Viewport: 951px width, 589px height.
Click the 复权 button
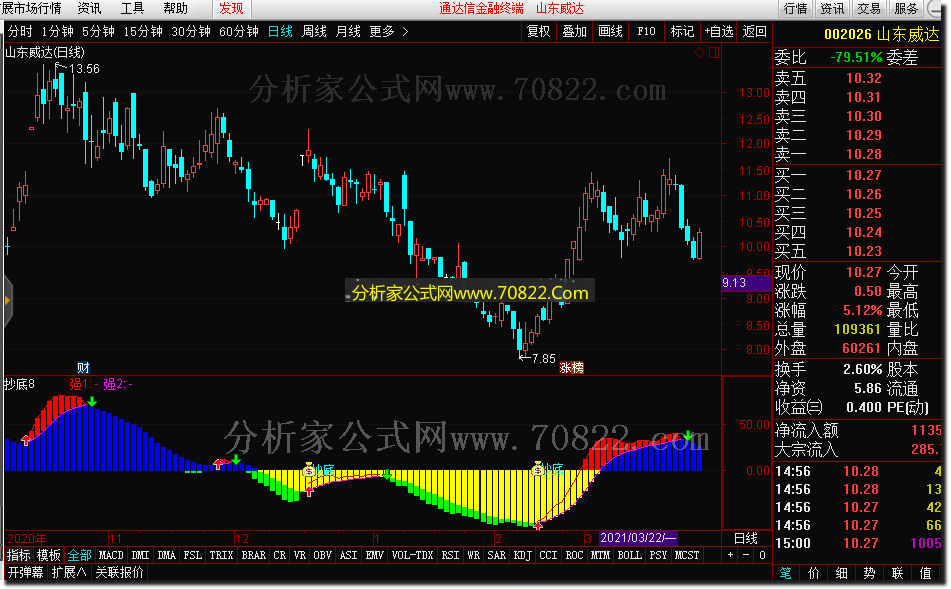[538, 32]
